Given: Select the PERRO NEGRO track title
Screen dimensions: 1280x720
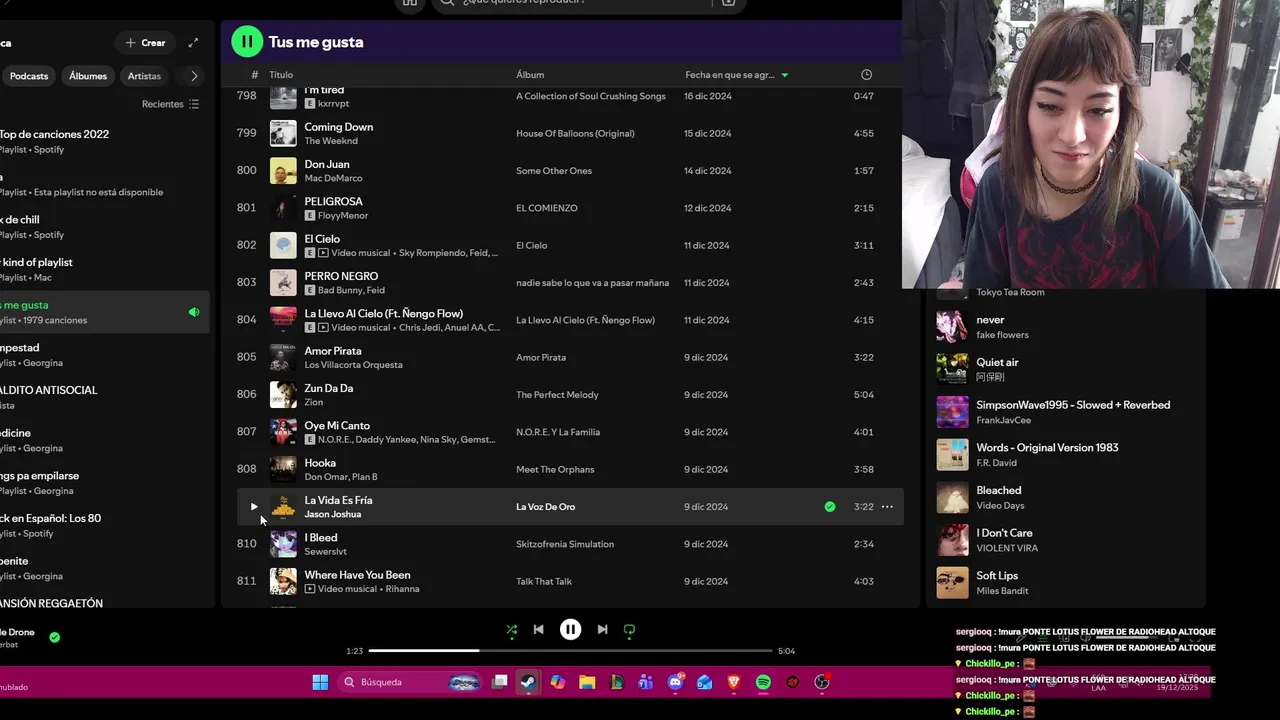Looking at the screenshot, I should tap(341, 276).
